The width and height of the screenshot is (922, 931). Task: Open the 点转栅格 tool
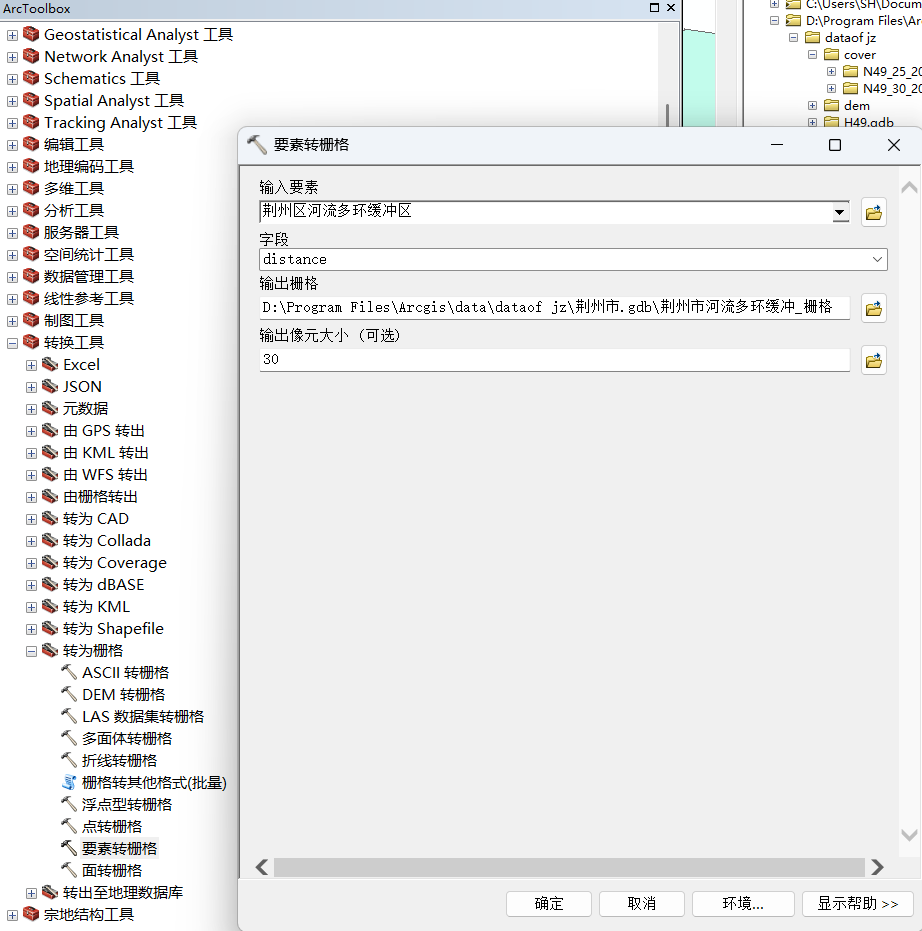112,826
